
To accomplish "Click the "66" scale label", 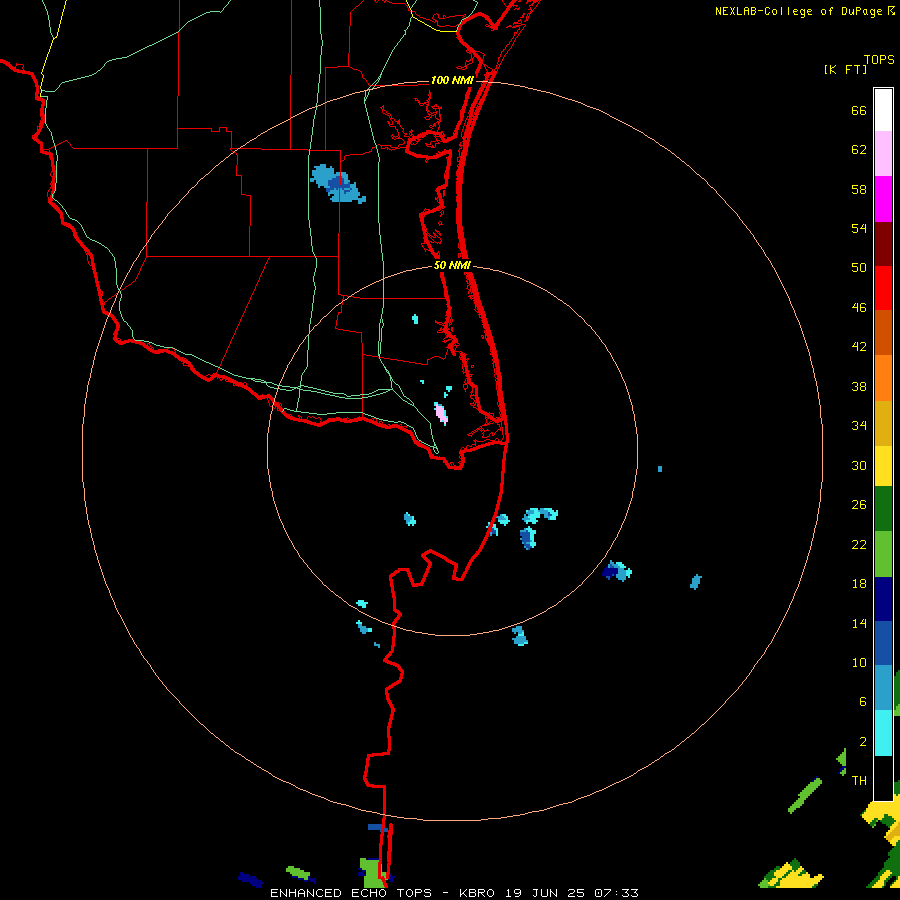I will point(859,110).
